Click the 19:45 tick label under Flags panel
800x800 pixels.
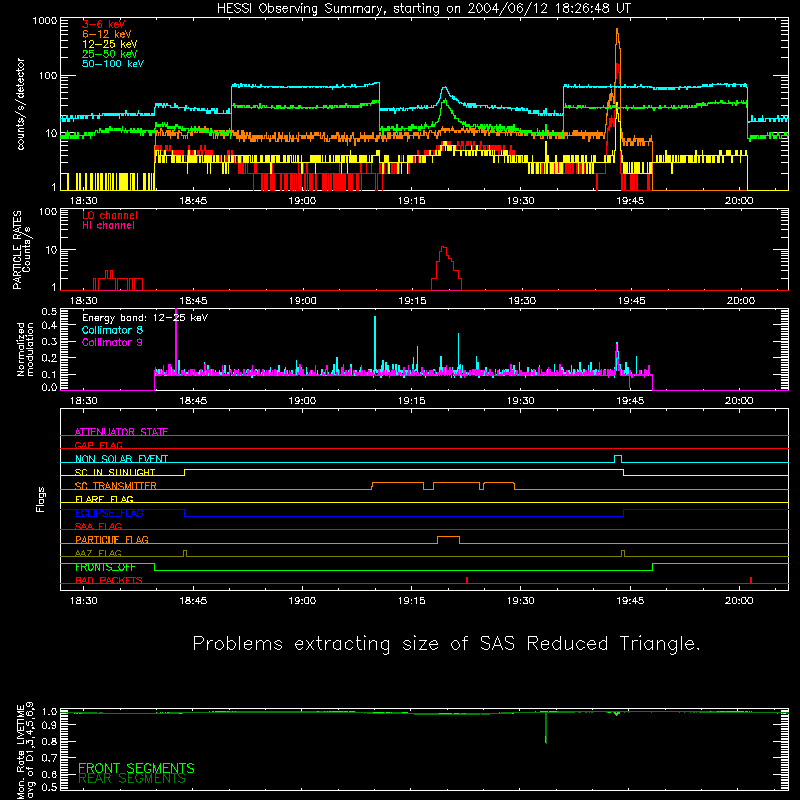point(630,601)
